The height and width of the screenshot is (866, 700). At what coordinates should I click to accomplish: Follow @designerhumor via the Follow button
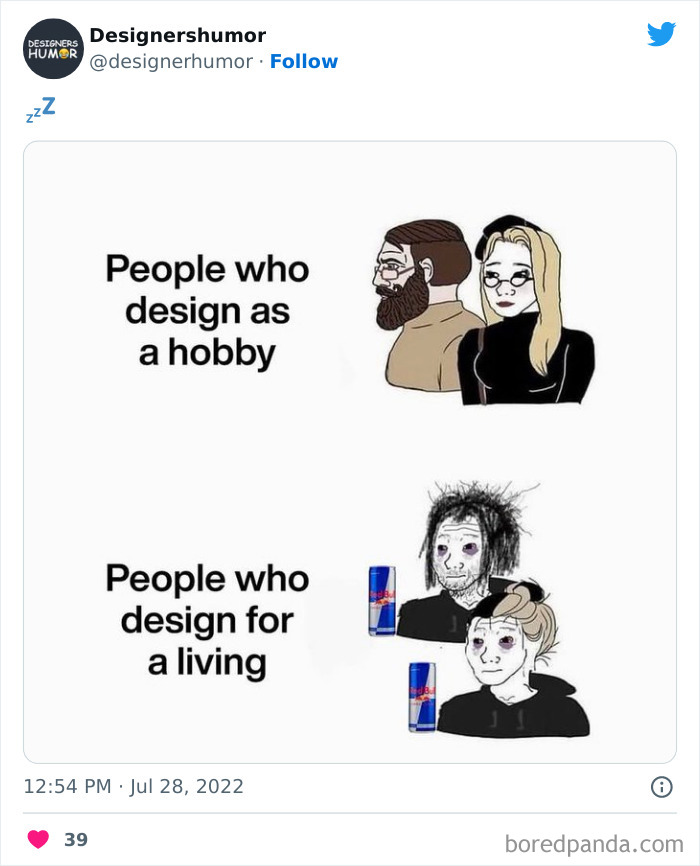tap(305, 62)
